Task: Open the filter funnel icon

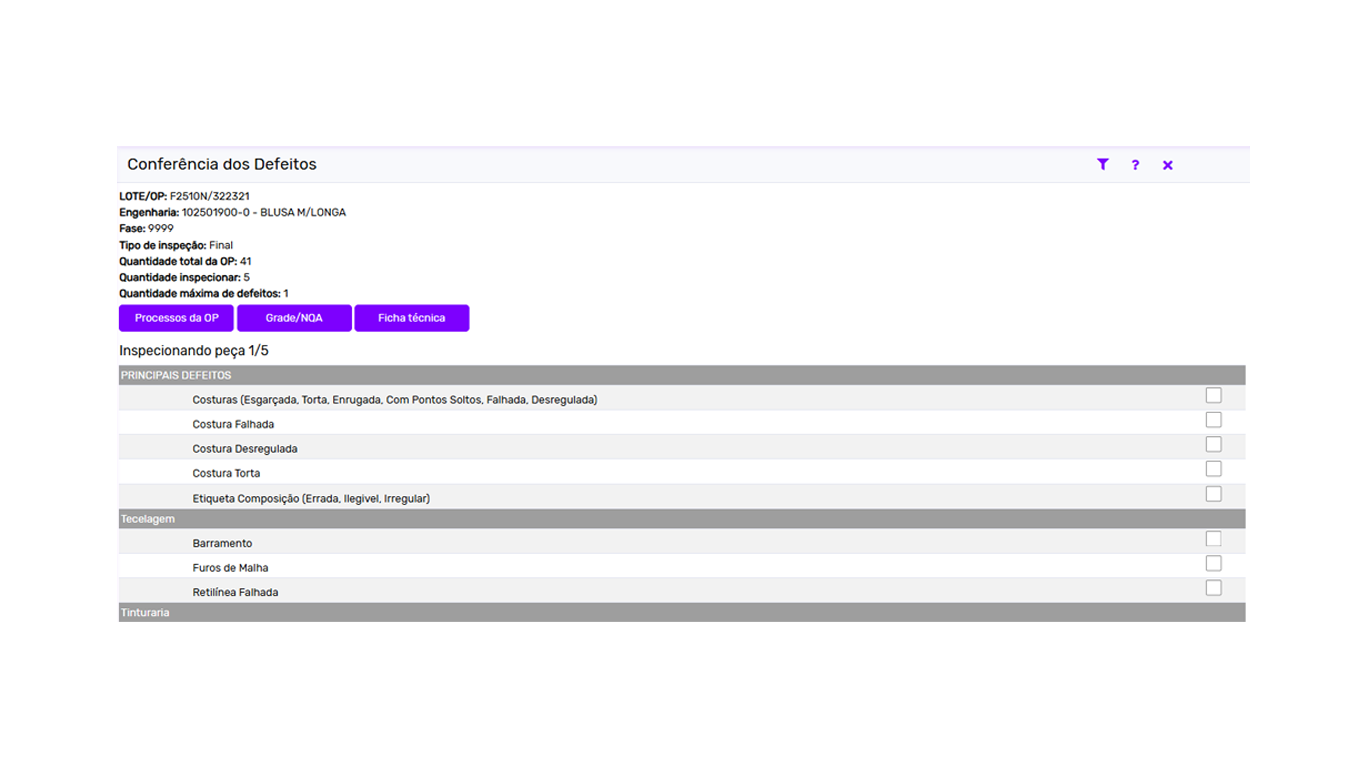Action: (x=1102, y=165)
